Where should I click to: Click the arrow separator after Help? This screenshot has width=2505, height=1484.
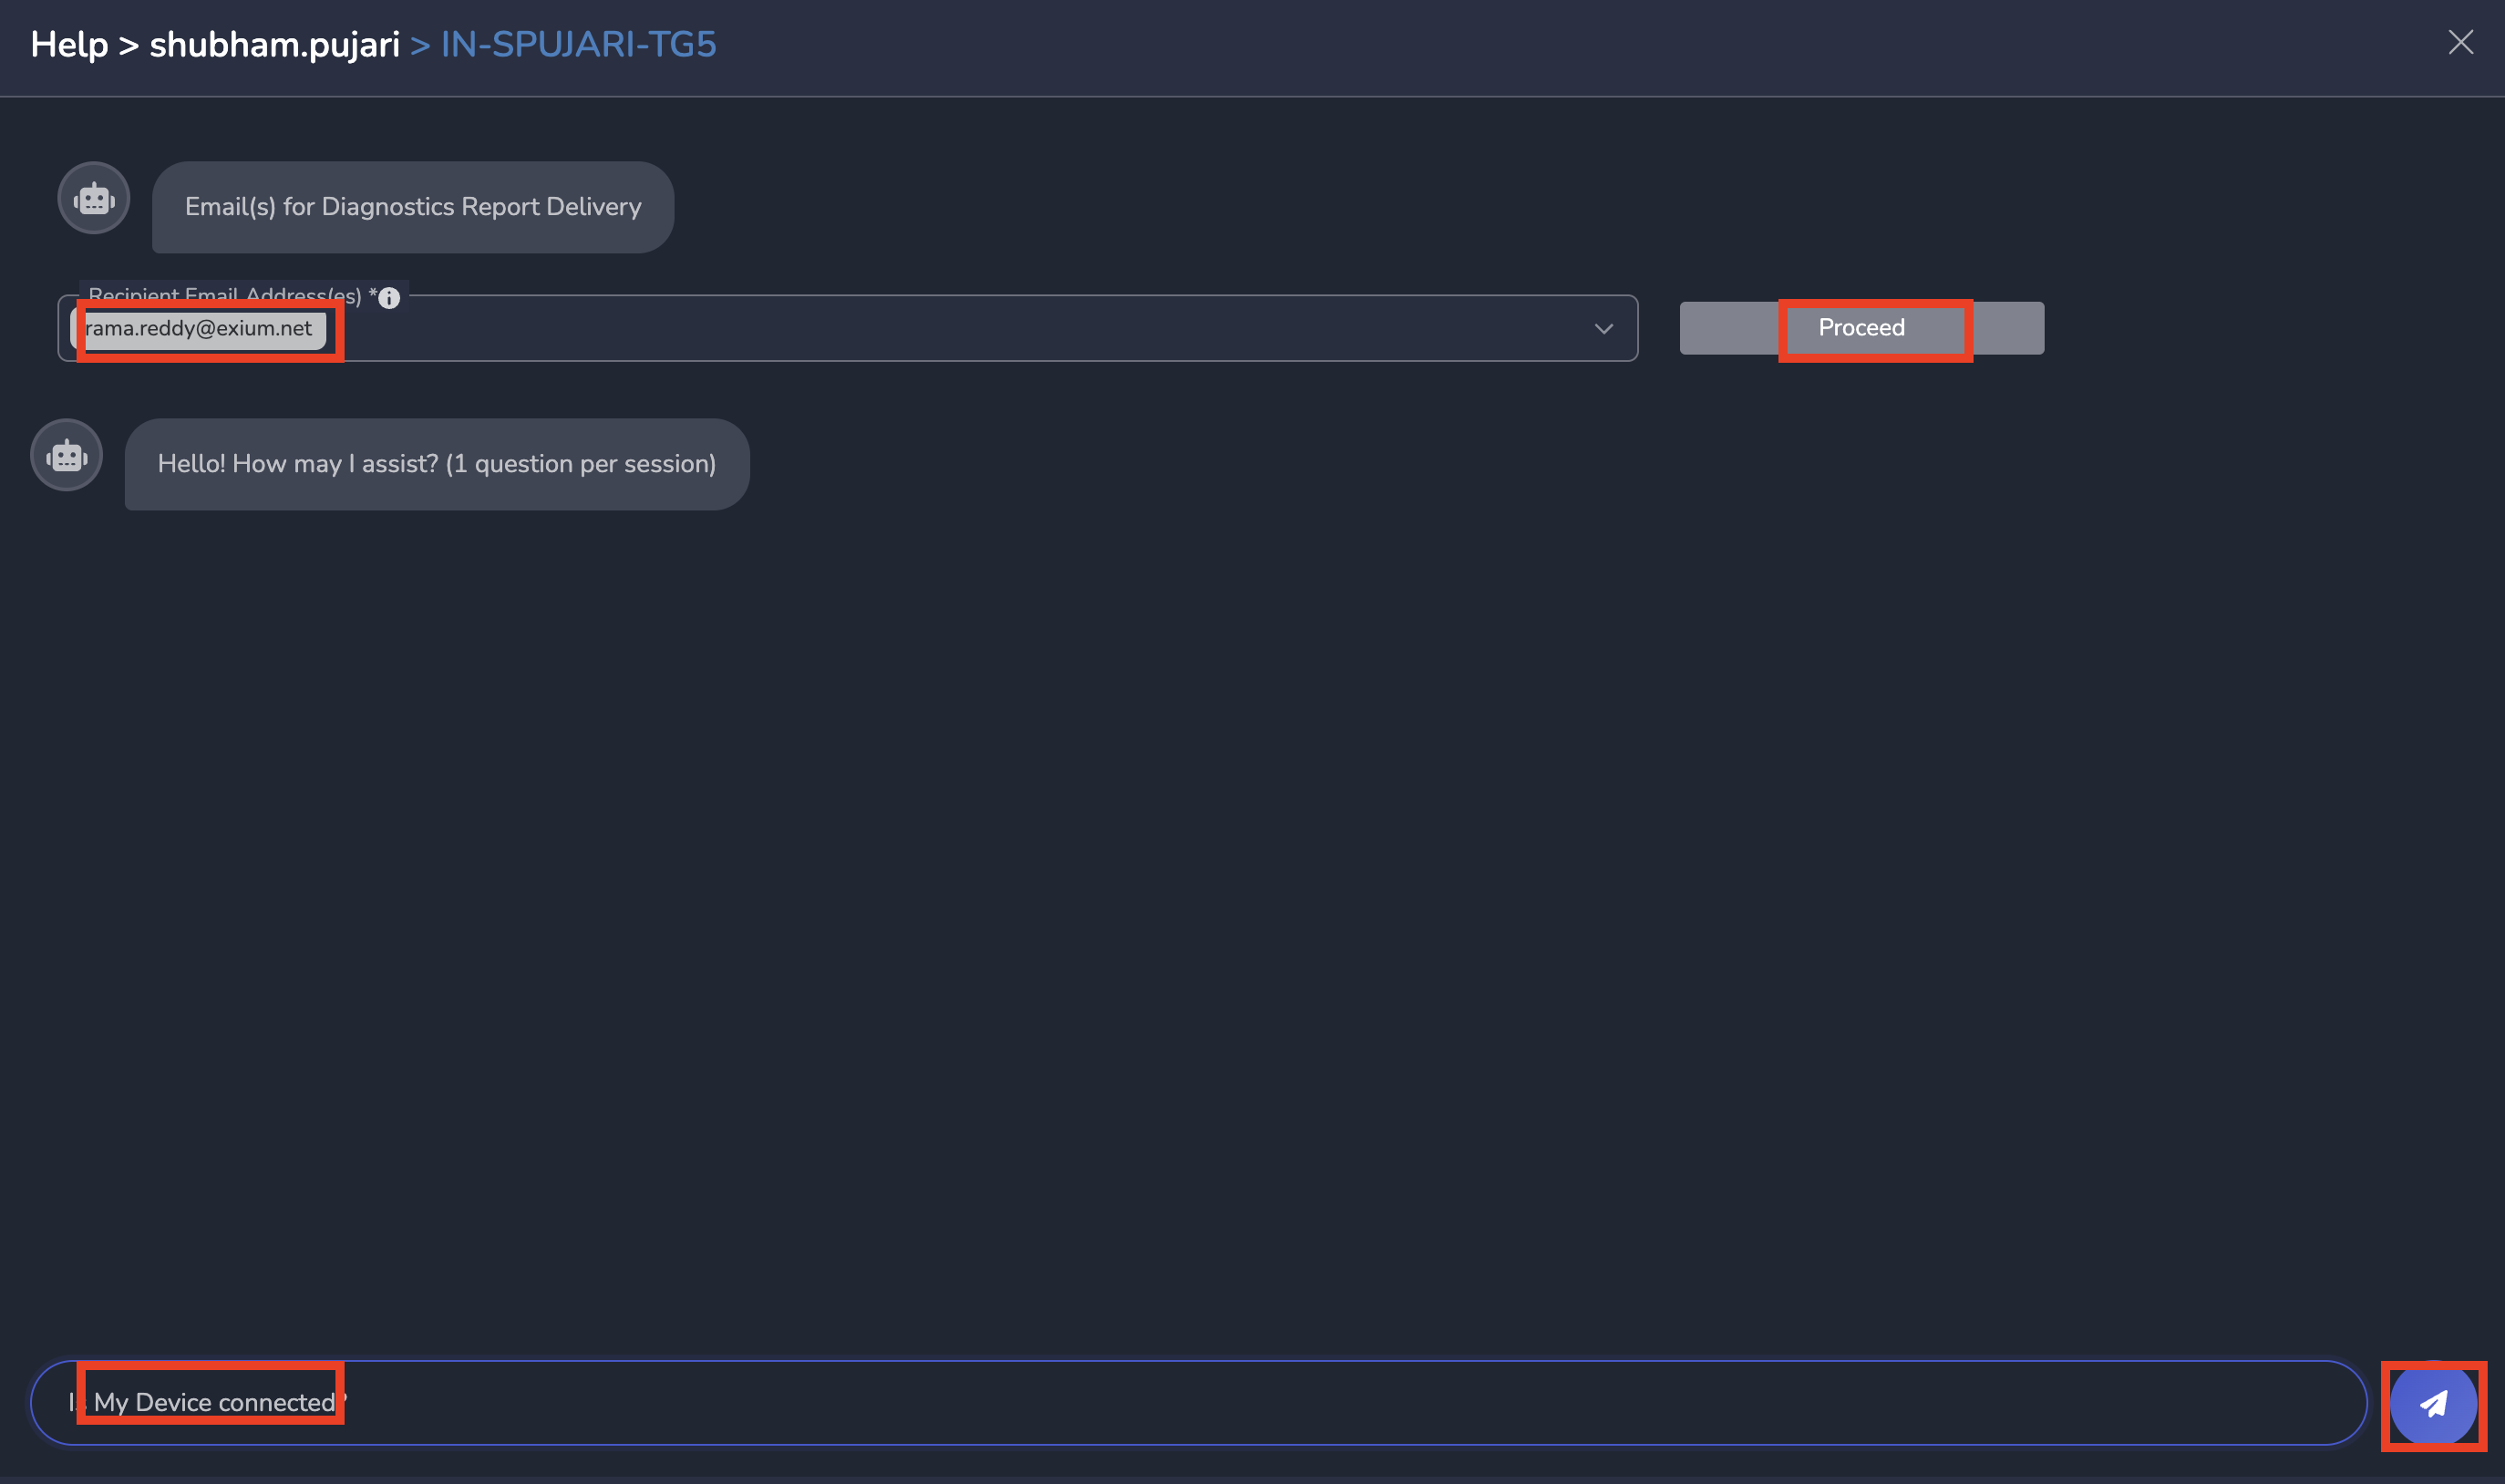[x=128, y=44]
